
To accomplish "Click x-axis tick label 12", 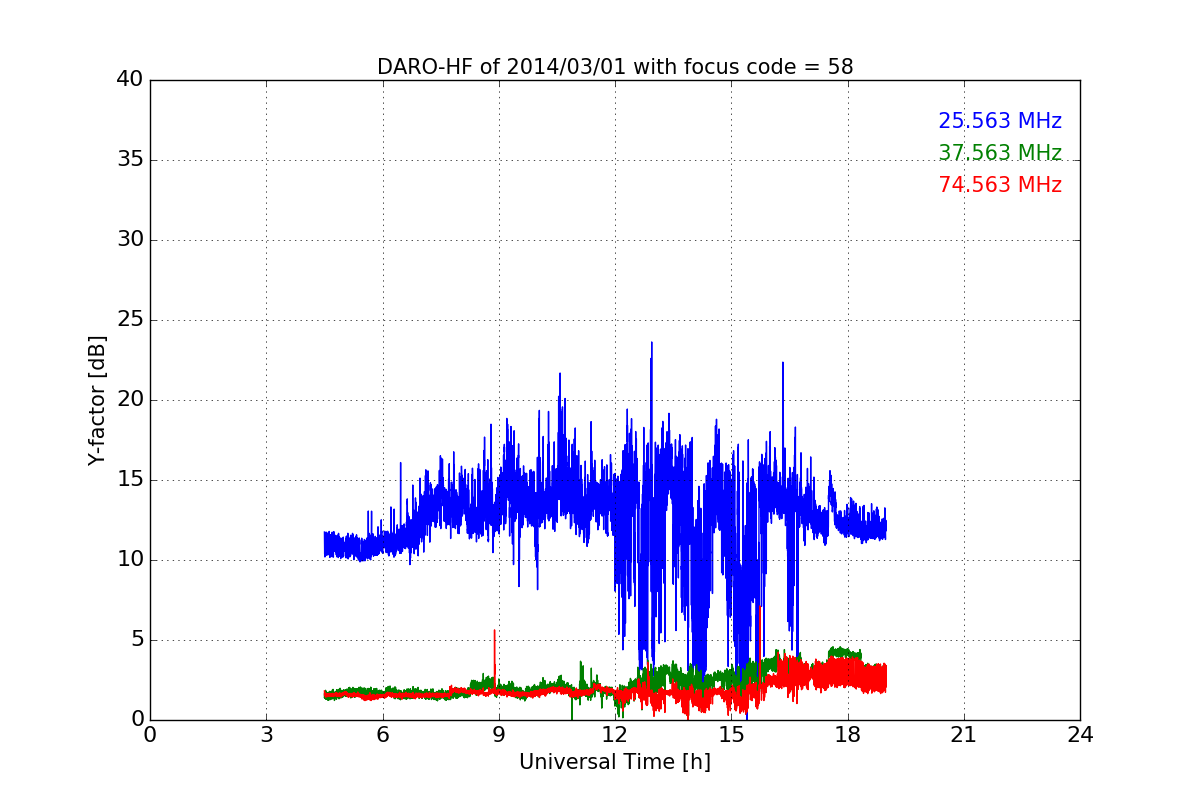I will pyautogui.click(x=615, y=735).
